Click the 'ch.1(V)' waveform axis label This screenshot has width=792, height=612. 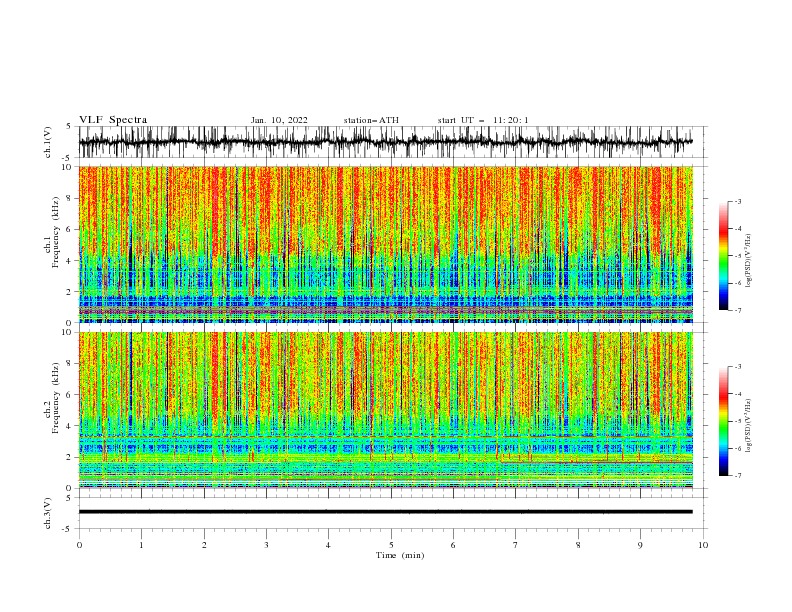point(48,142)
